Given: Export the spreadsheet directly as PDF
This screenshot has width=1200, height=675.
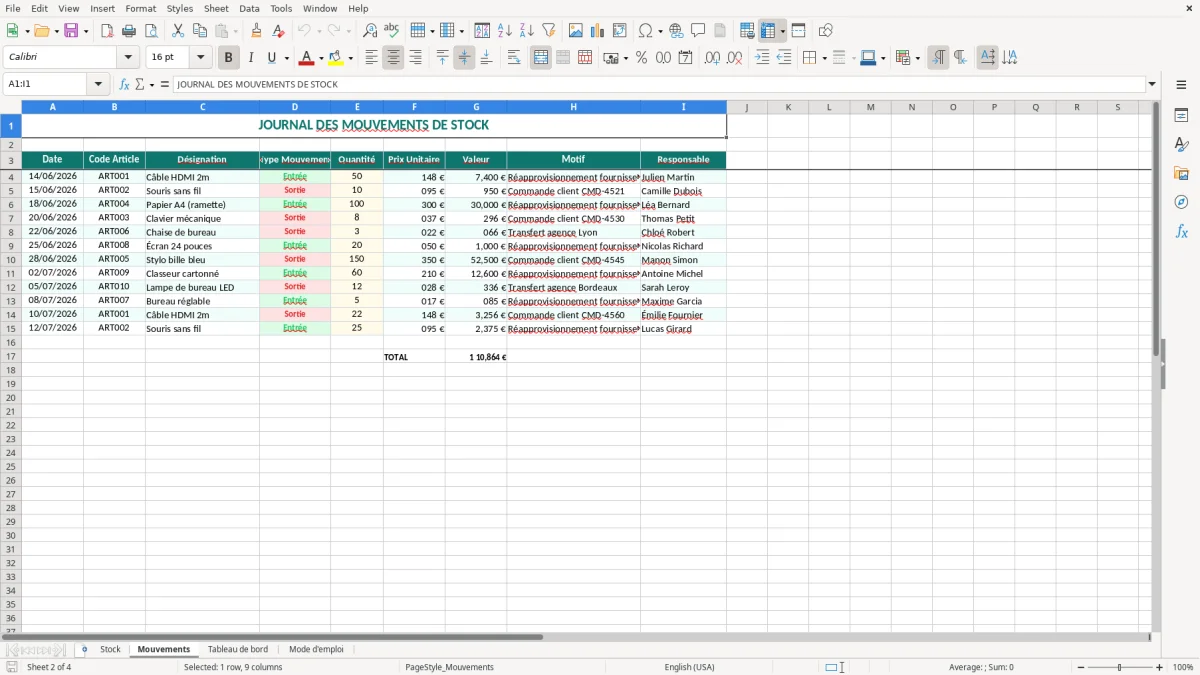Looking at the screenshot, I should (x=107, y=31).
